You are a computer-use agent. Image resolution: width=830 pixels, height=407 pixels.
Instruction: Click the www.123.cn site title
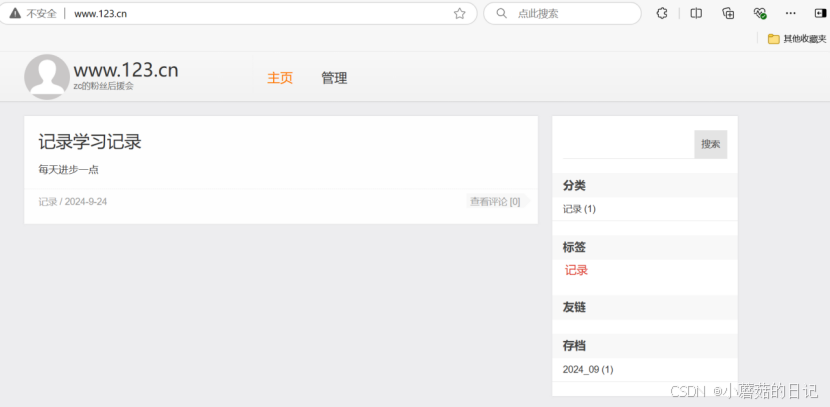126,70
